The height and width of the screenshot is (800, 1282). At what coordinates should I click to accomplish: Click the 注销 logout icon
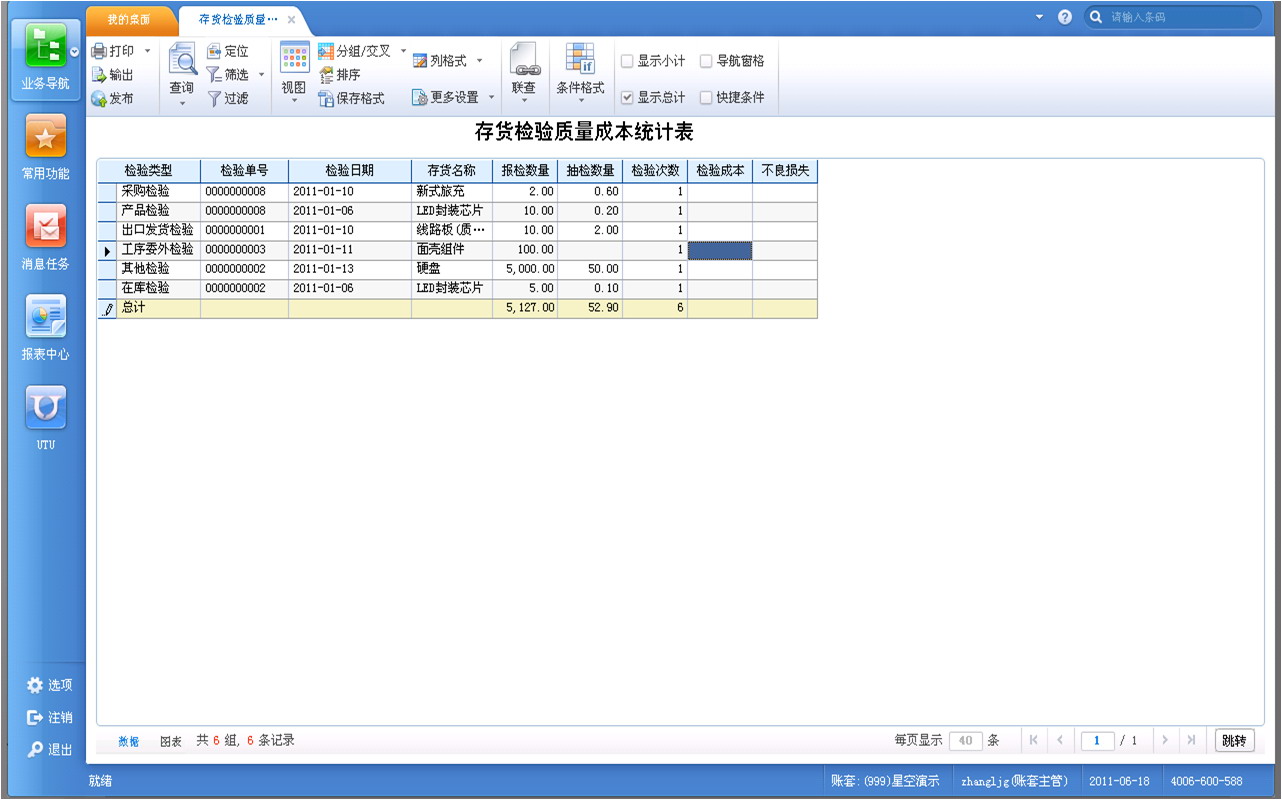[35, 717]
